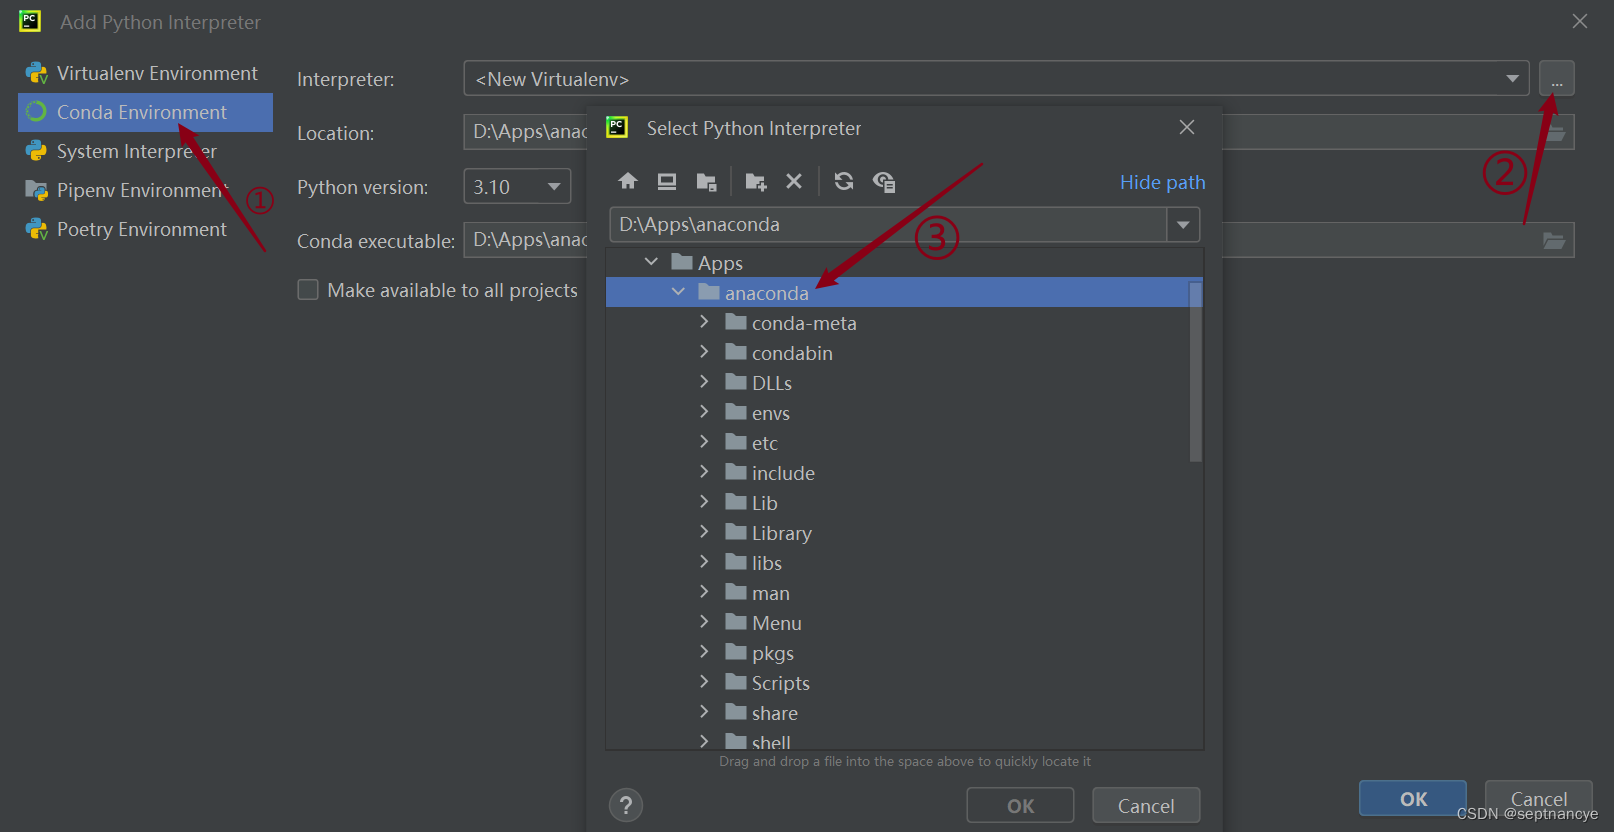Select System Interpreter in sidebar
The height and width of the screenshot is (832, 1614).
[x=145, y=151]
